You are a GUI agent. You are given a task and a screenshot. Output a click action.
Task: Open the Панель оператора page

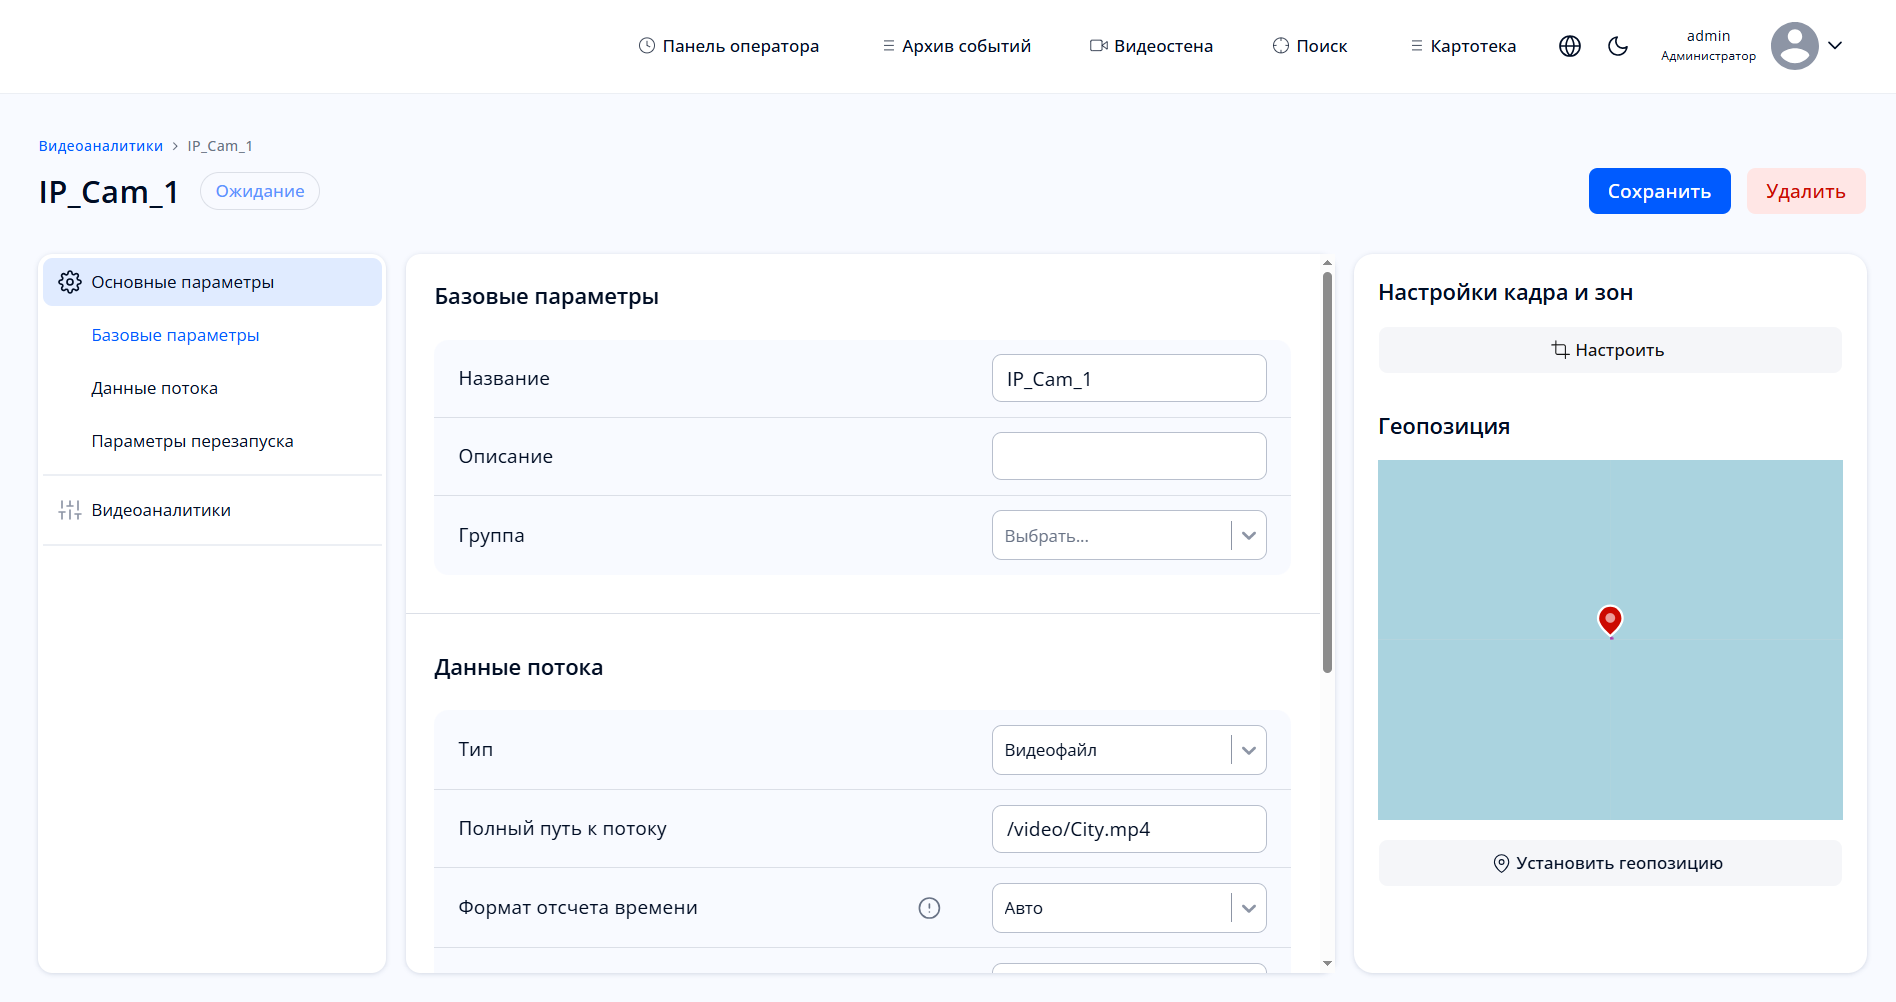click(729, 46)
